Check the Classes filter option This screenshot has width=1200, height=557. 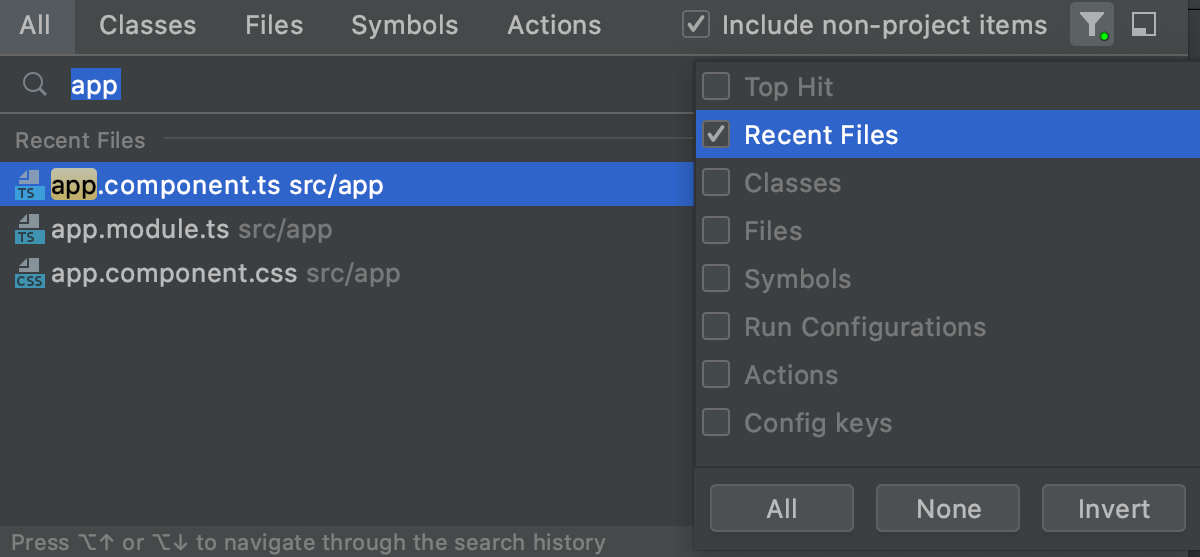pos(716,183)
